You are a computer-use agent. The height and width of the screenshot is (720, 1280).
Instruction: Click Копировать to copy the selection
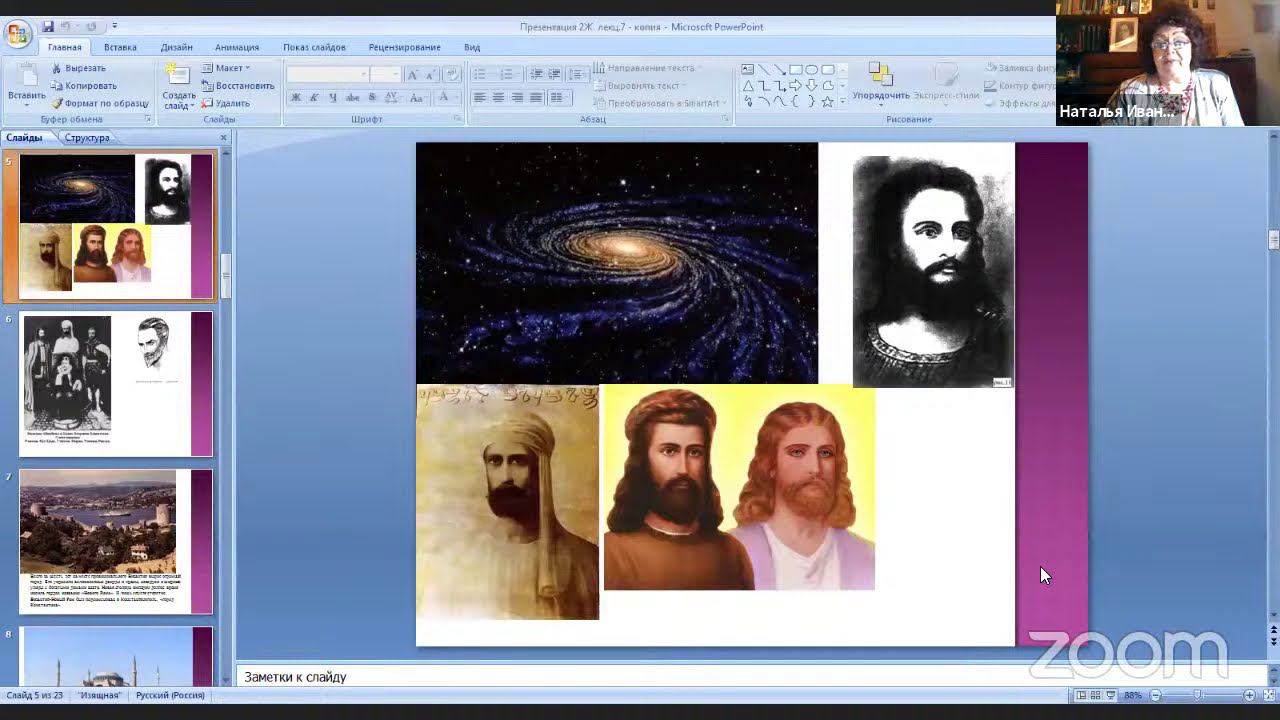[84, 86]
